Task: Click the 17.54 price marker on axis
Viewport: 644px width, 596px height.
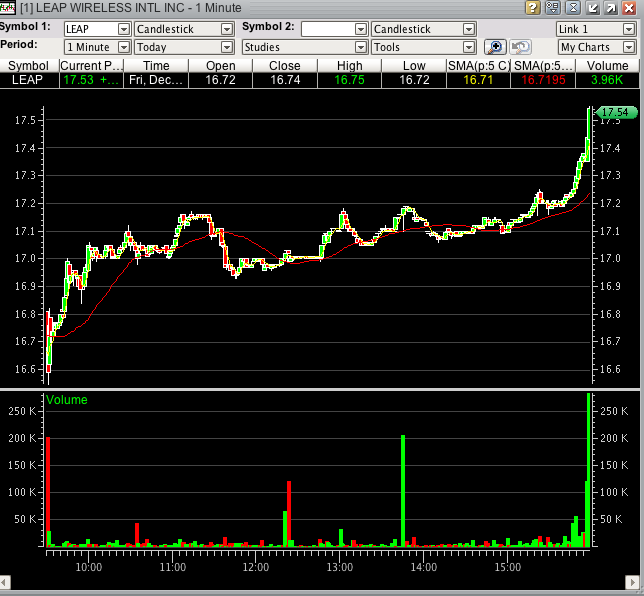Action: (615, 113)
